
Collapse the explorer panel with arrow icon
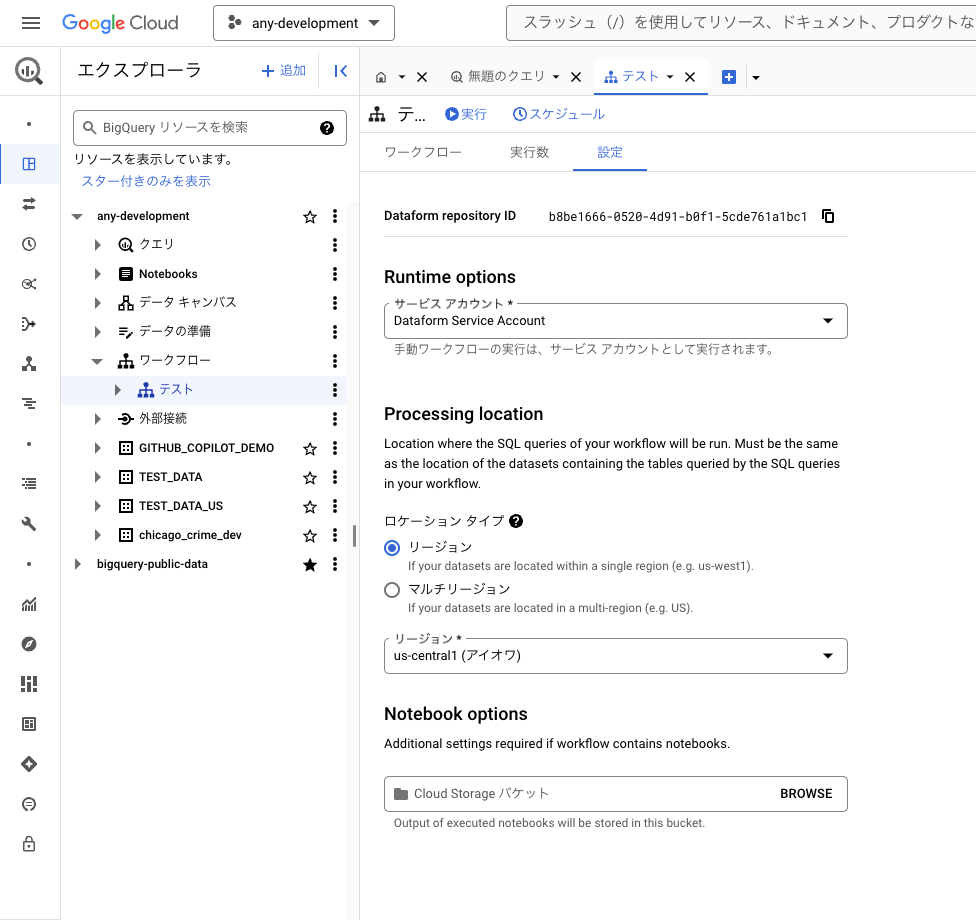[340, 71]
